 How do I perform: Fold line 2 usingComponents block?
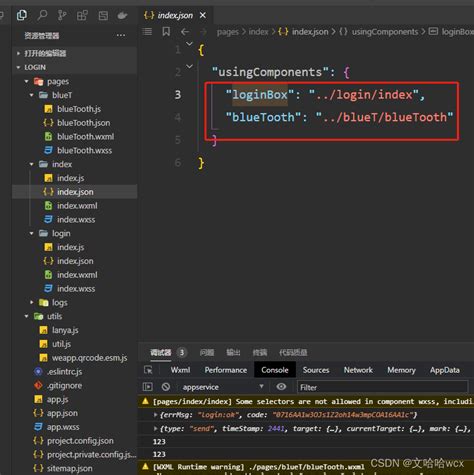tap(189, 67)
